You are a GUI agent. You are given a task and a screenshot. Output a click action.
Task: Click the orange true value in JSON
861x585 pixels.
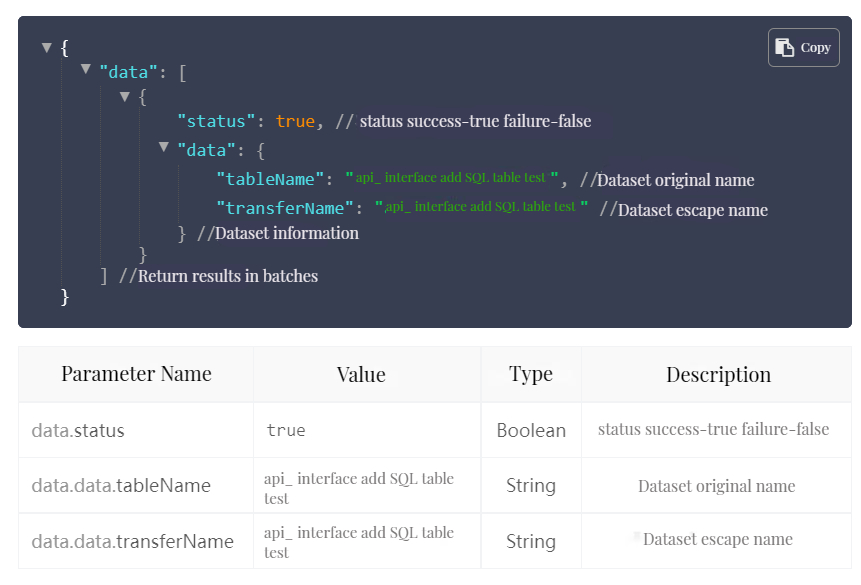(x=295, y=121)
